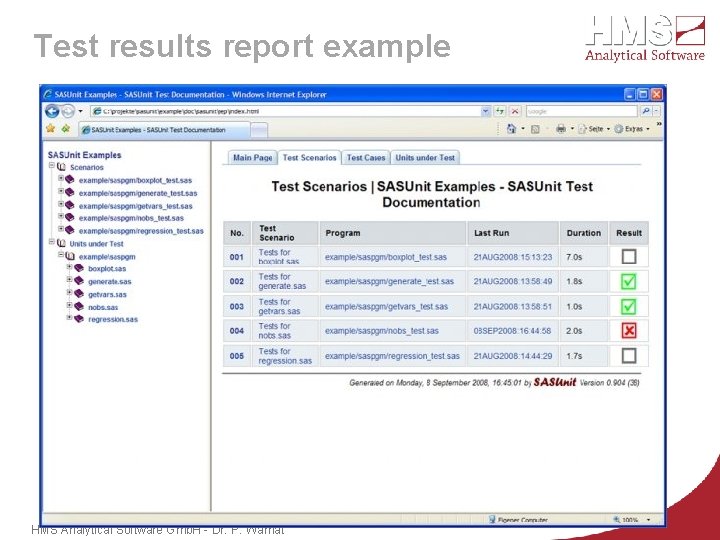The image size is (720, 540).
Task: Open the Extras tools menu
Action: point(632,129)
